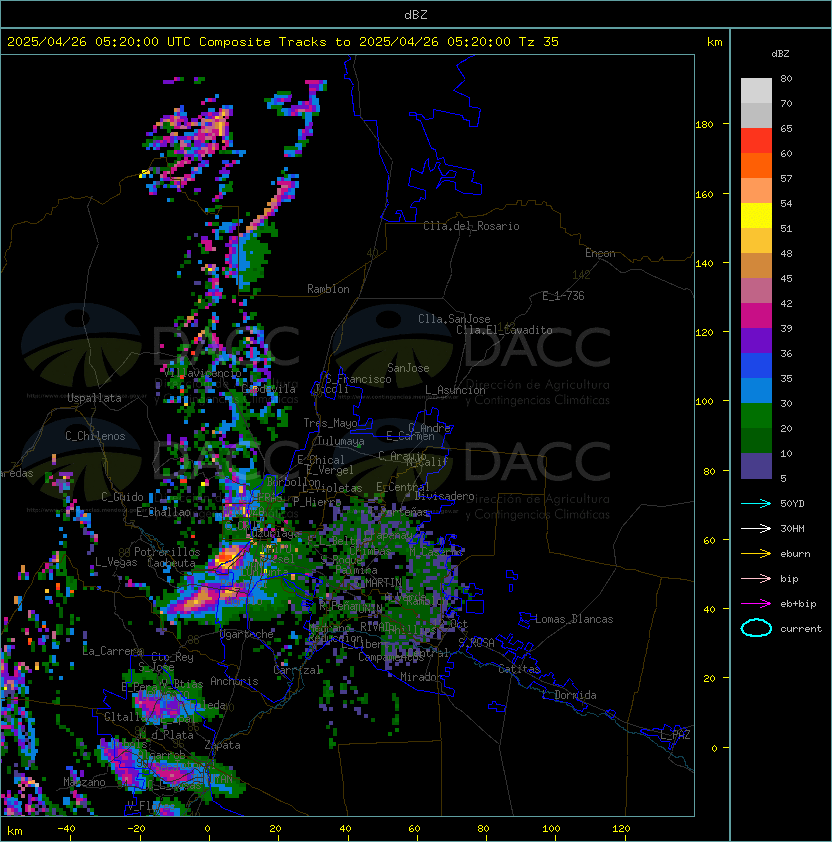Viewport: 832px width, 842px height.
Task: Click the 'Uspallata' map label
Action: (x=94, y=398)
